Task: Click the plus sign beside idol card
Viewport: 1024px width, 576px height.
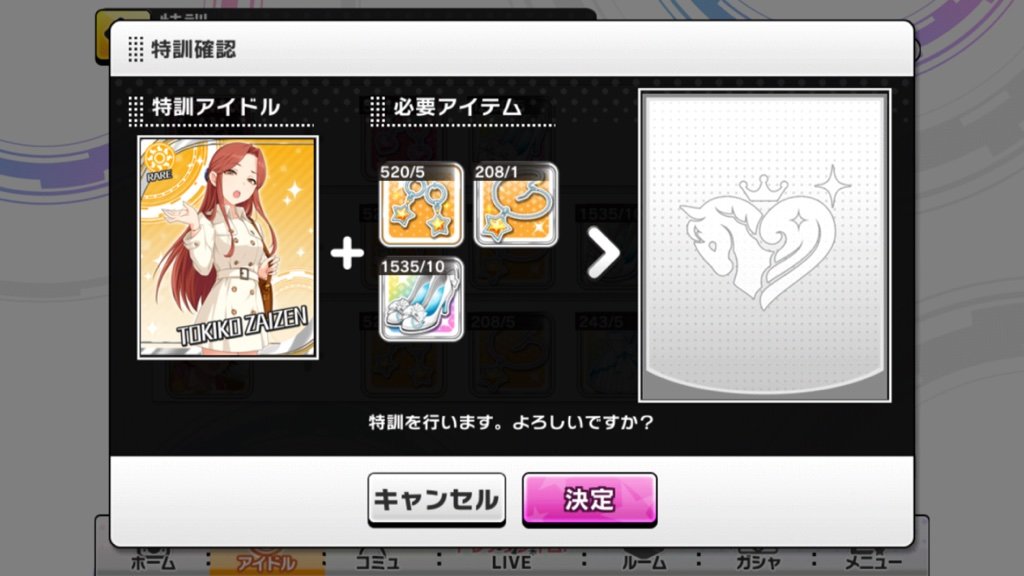Action: pyautogui.click(x=347, y=253)
